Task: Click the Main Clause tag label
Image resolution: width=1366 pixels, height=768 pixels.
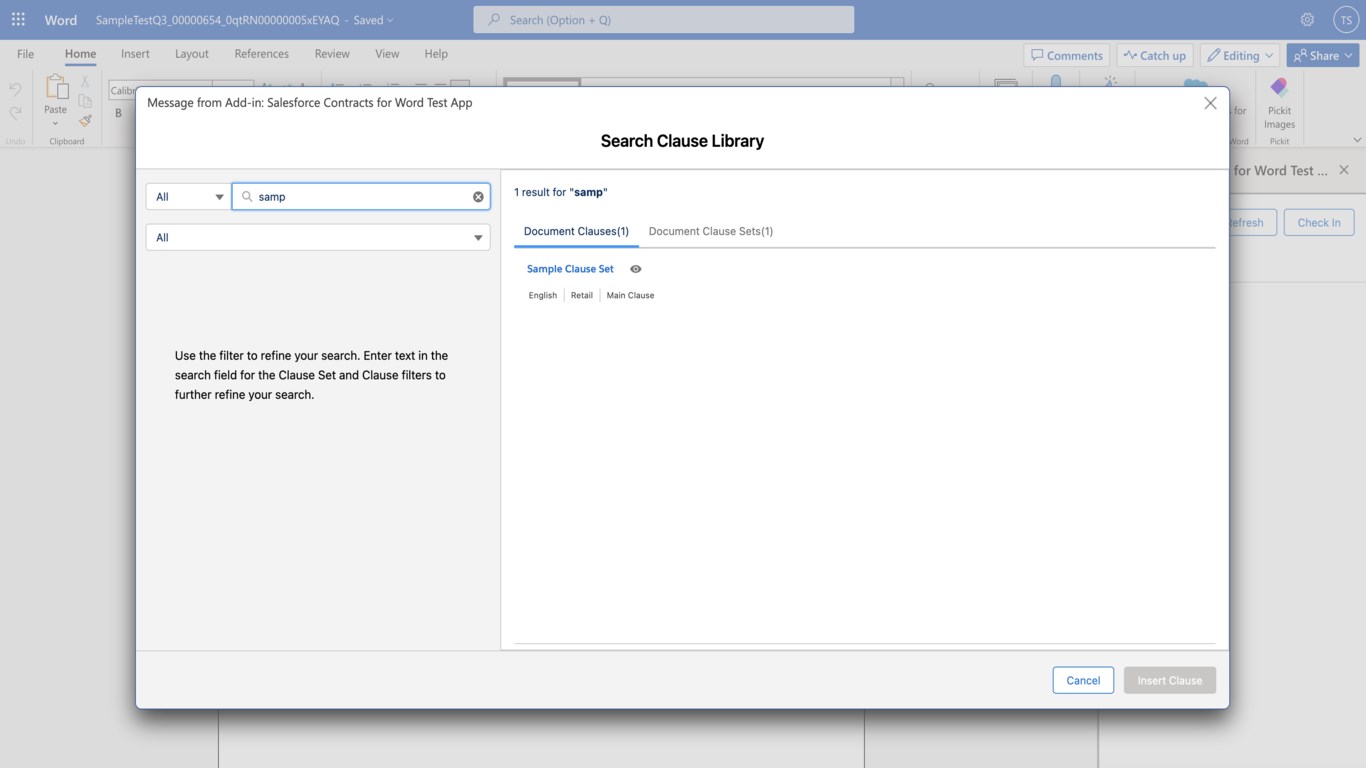Action: tap(630, 296)
